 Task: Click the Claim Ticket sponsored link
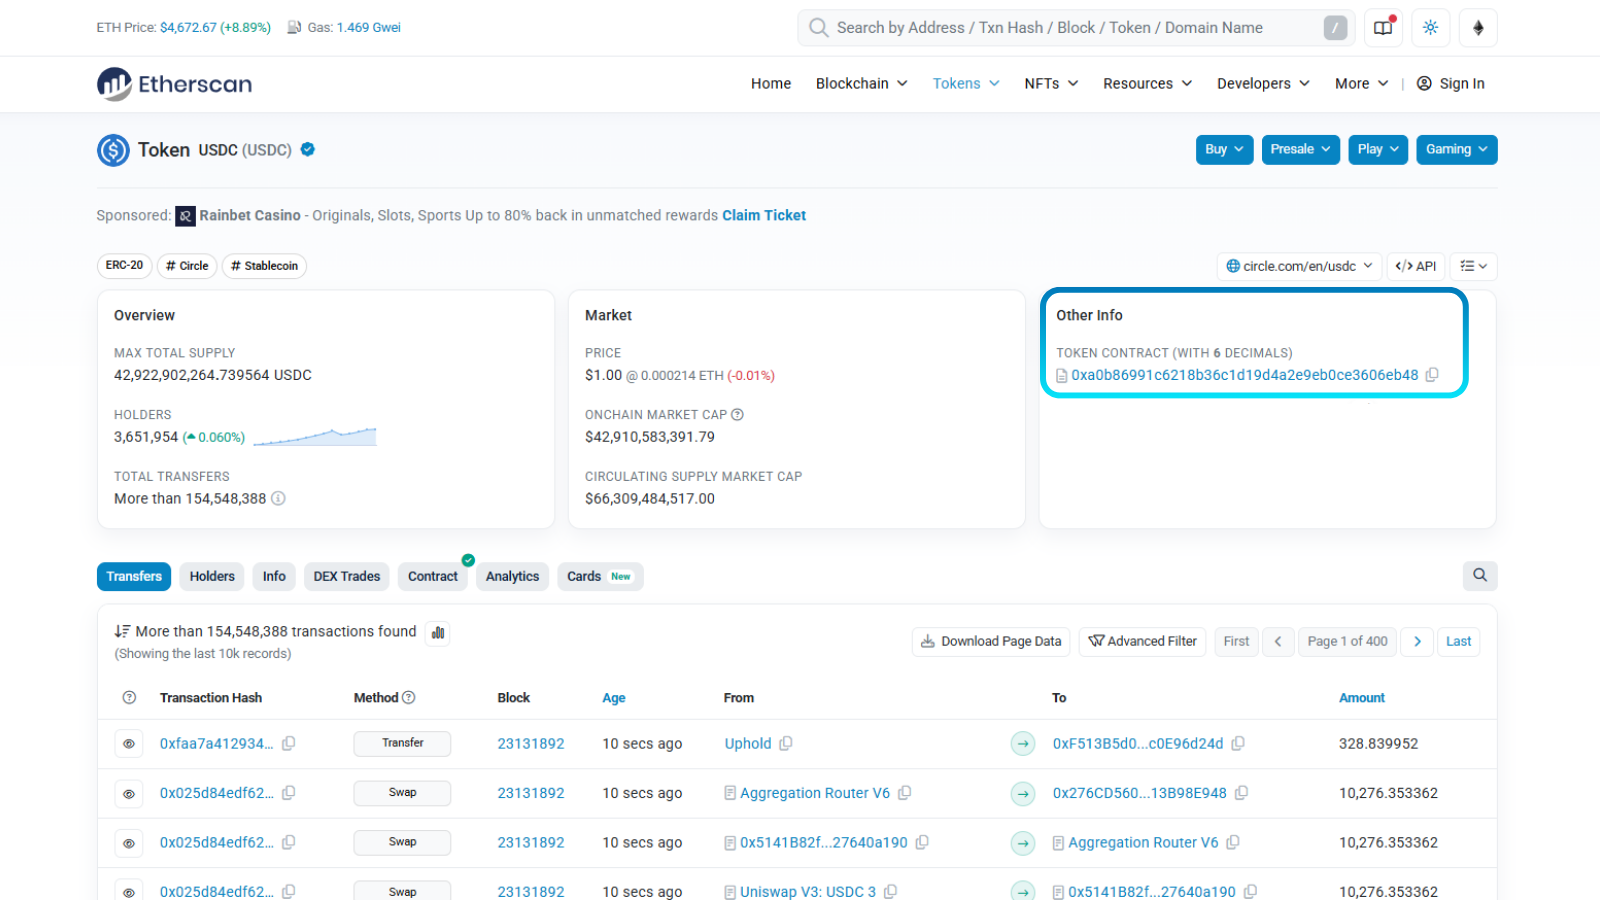click(764, 216)
